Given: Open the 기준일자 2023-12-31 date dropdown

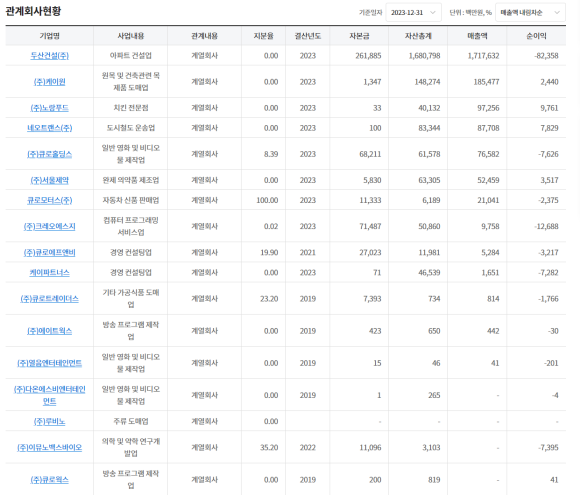Looking at the screenshot, I should pyautogui.click(x=413, y=13).
